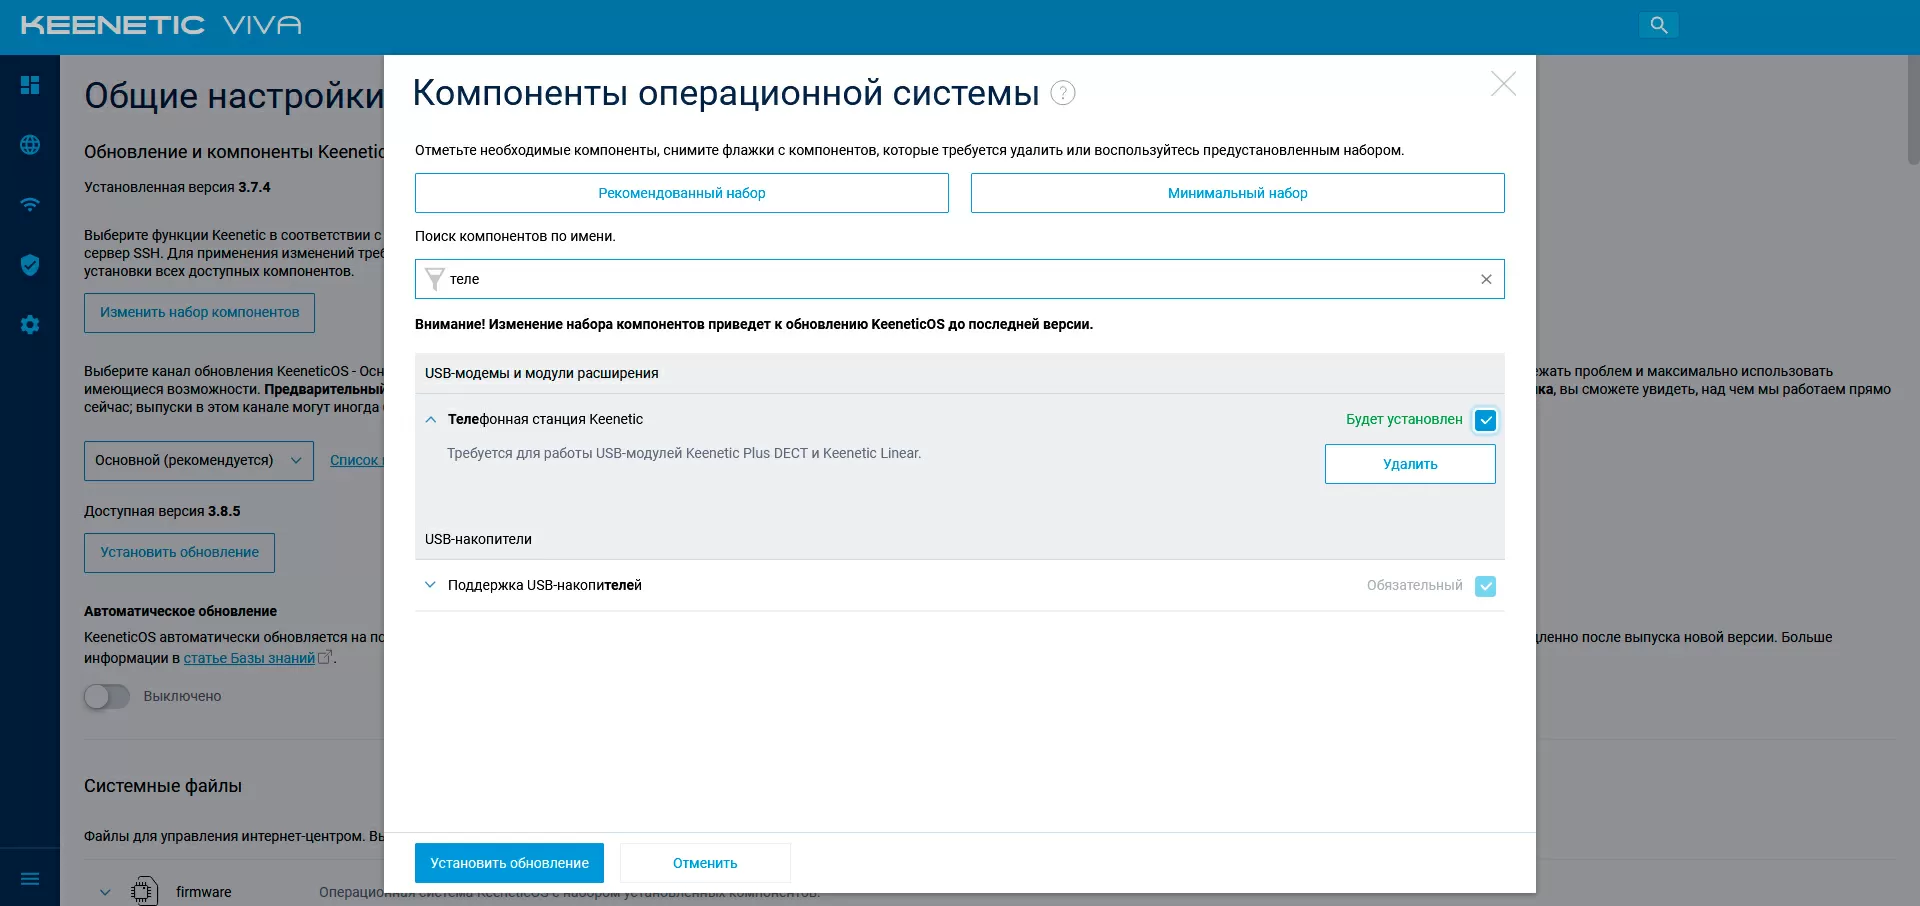Screen dimensions: 1920x906
Task: Click the Удалить button for the telephone station
Action: (x=1410, y=464)
